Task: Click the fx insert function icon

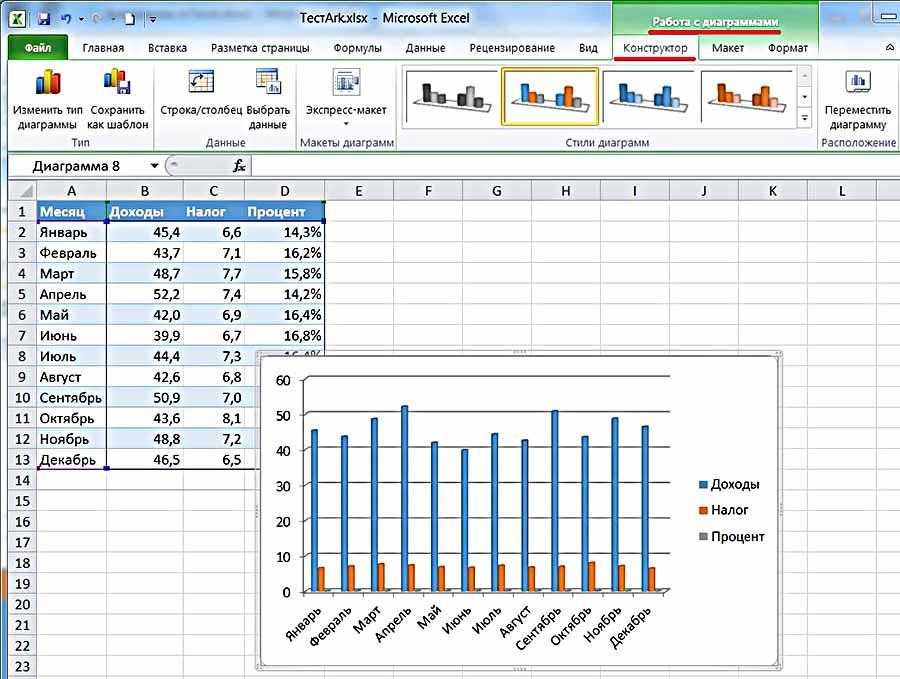Action: coord(239,166)
